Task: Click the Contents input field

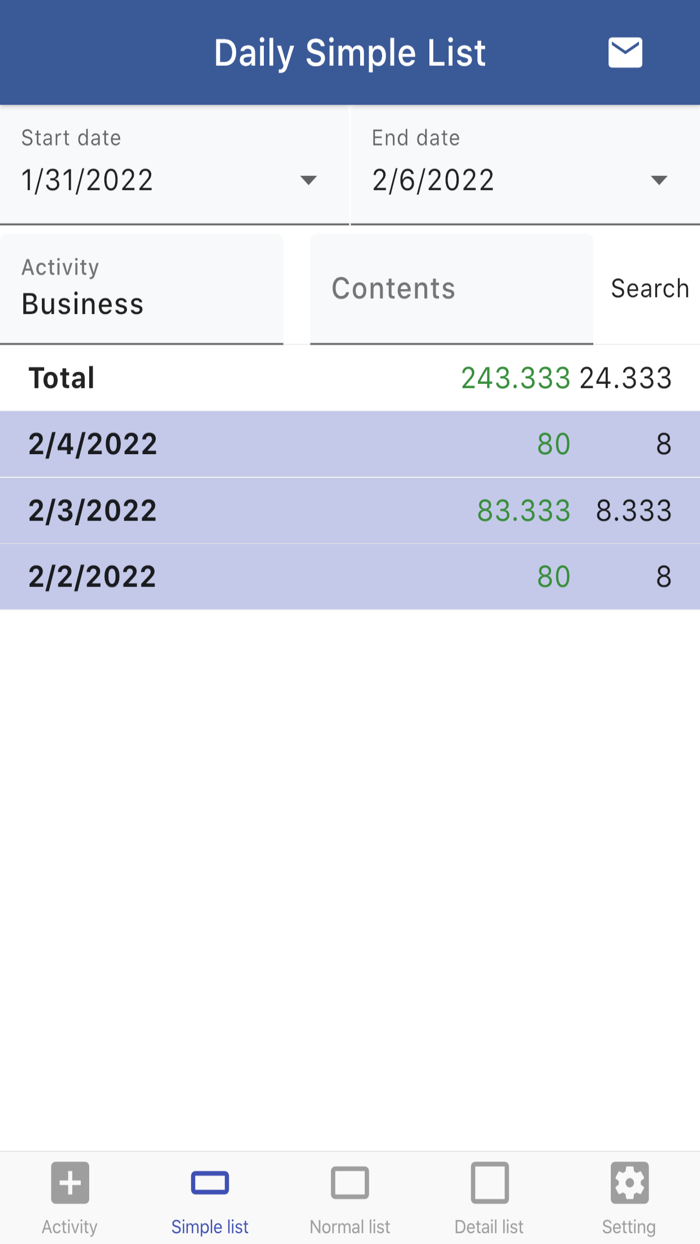Action: tap(451, 289)
